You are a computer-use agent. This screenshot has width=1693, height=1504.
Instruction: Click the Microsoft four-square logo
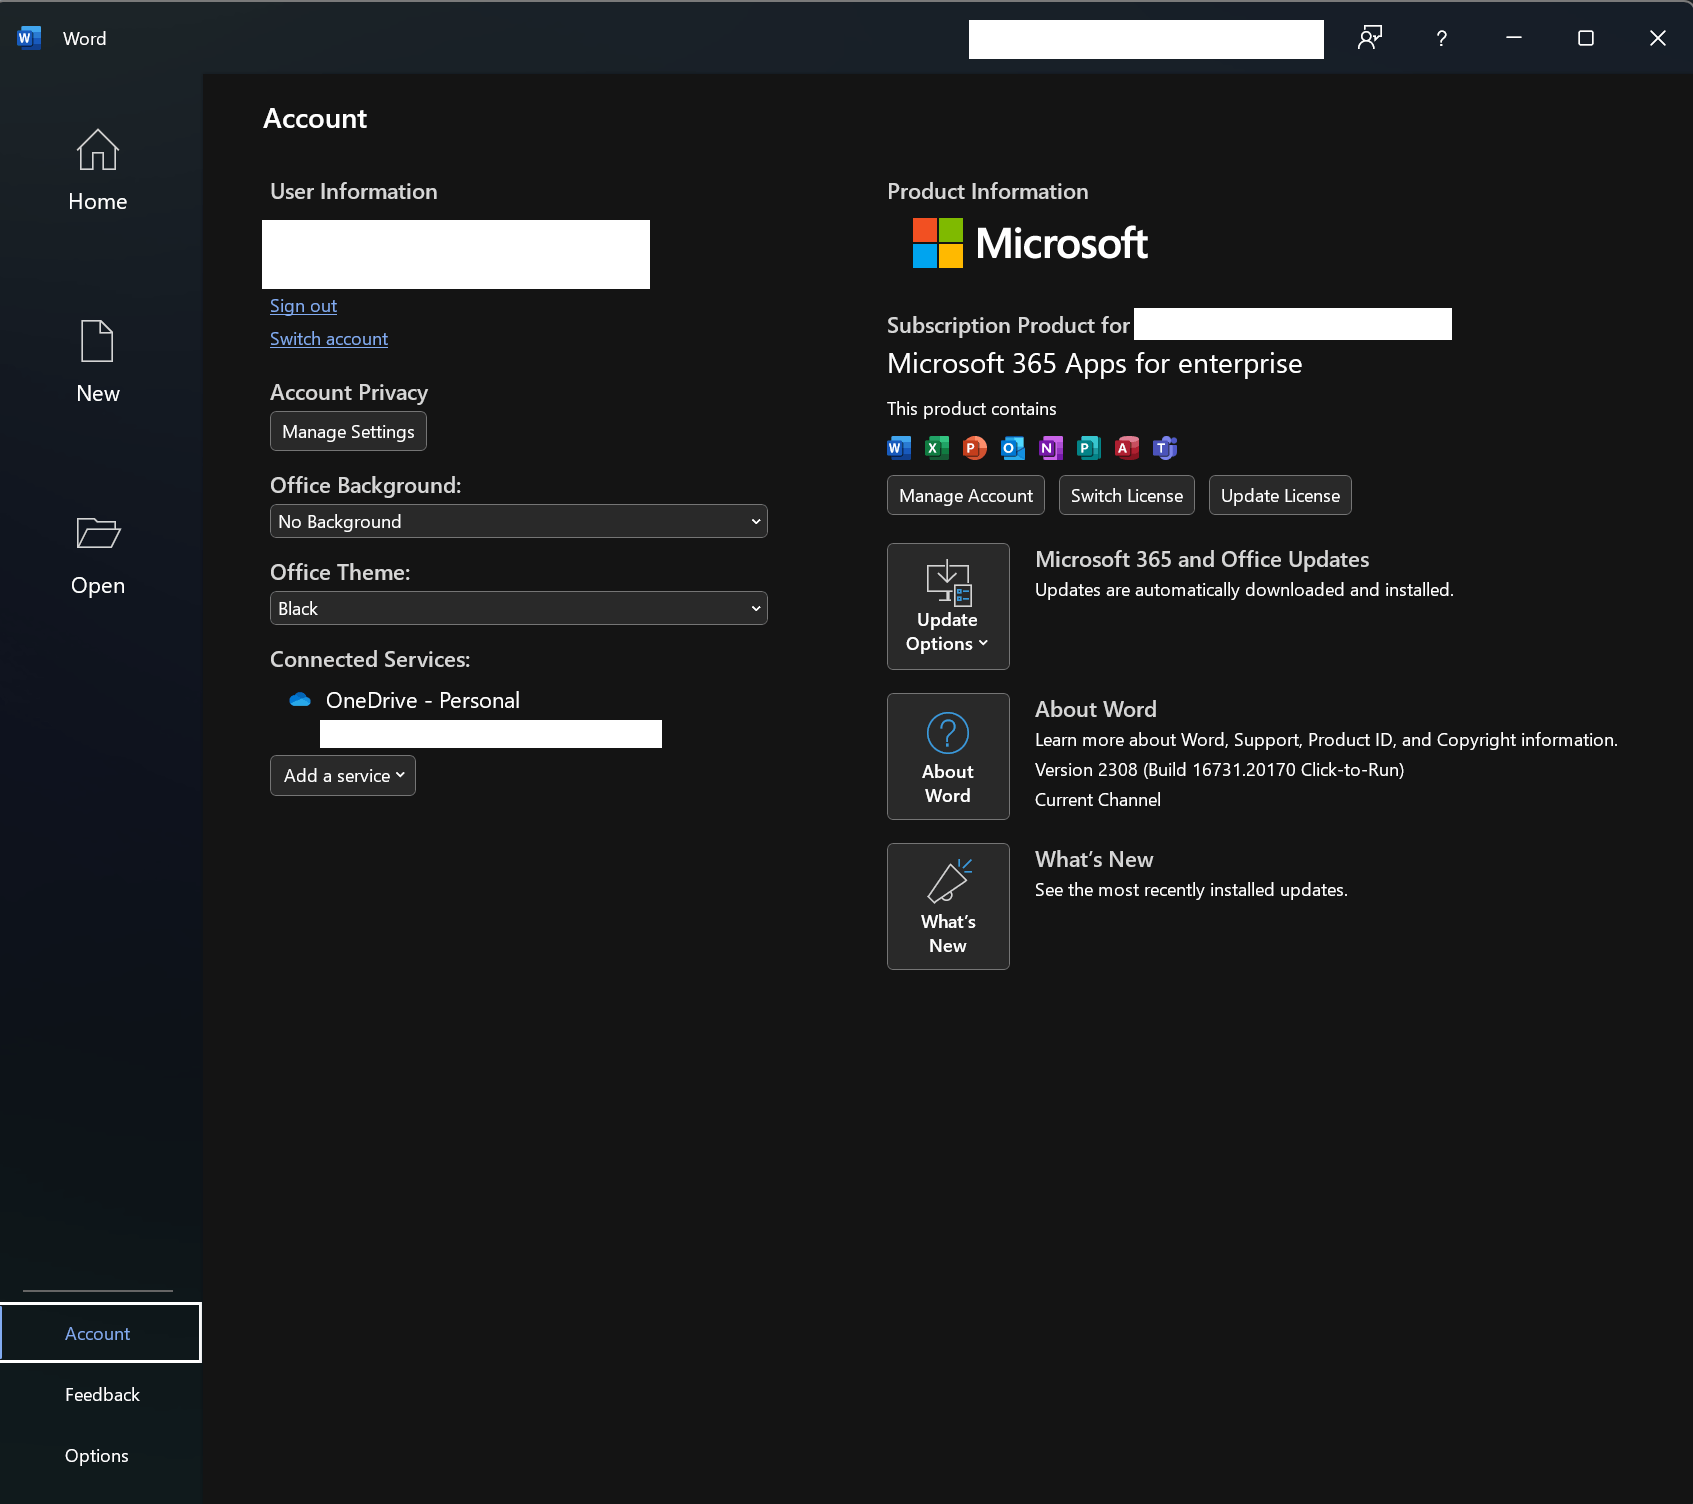938,243
